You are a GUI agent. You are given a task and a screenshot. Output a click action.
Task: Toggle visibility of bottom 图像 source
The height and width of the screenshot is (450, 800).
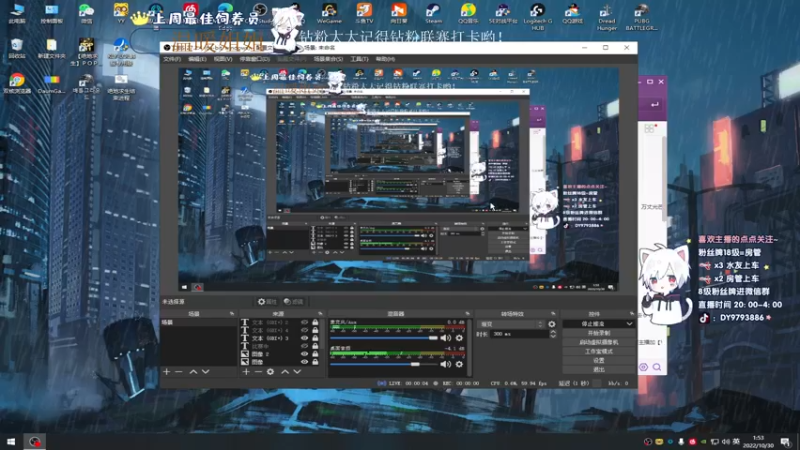305,362
